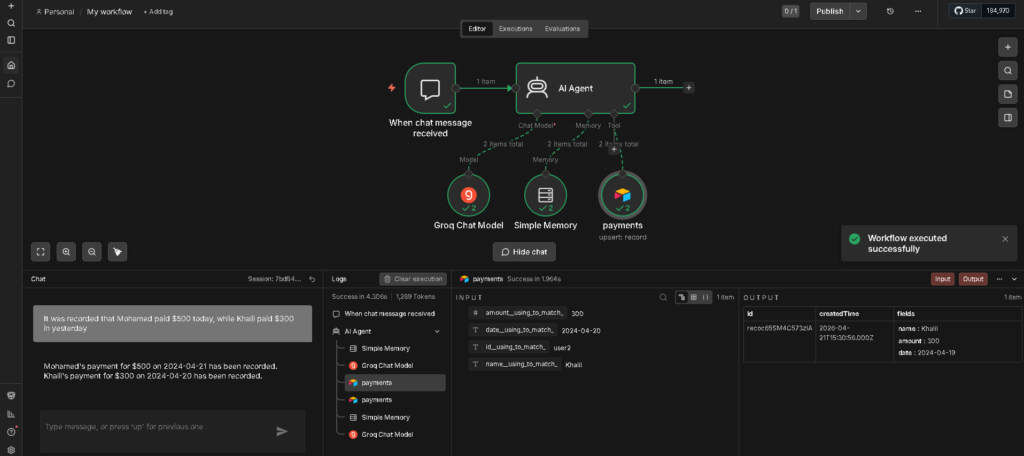Open workflow history clock icon
The image size is (1024, 456).
click(x=890, y=11)
